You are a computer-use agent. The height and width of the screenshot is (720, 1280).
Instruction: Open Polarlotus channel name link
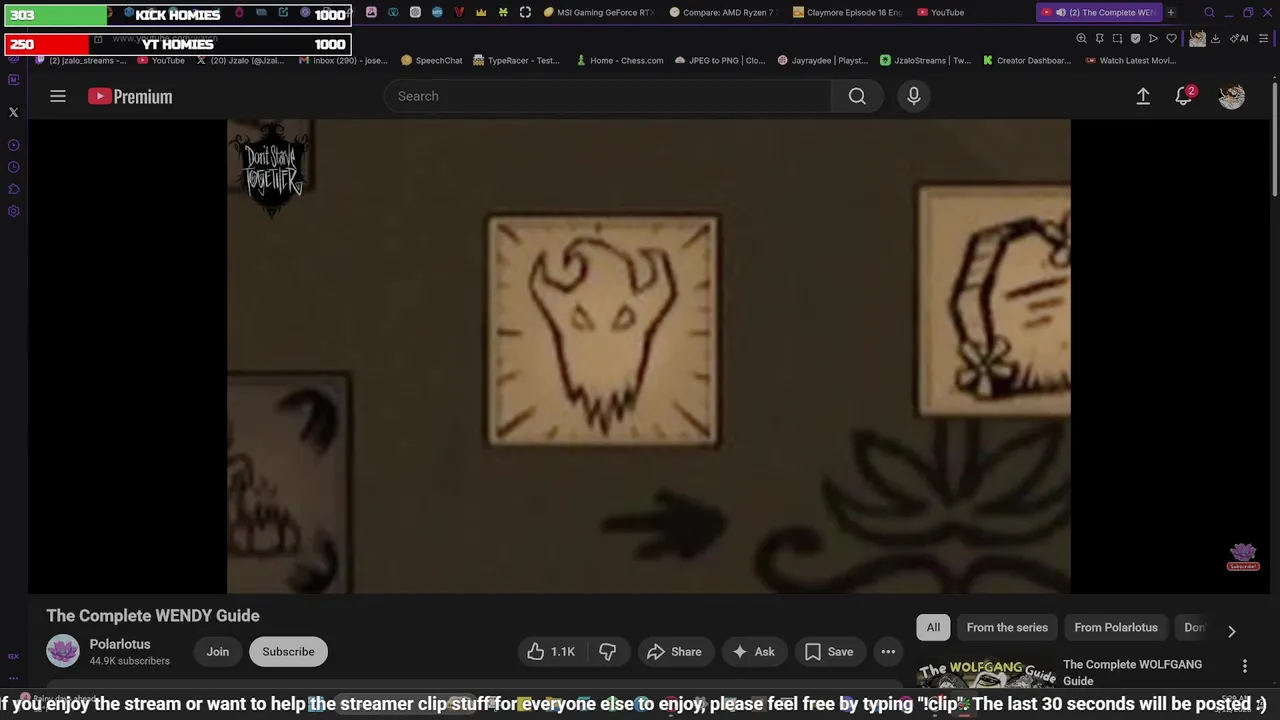(x=120, y=644)
